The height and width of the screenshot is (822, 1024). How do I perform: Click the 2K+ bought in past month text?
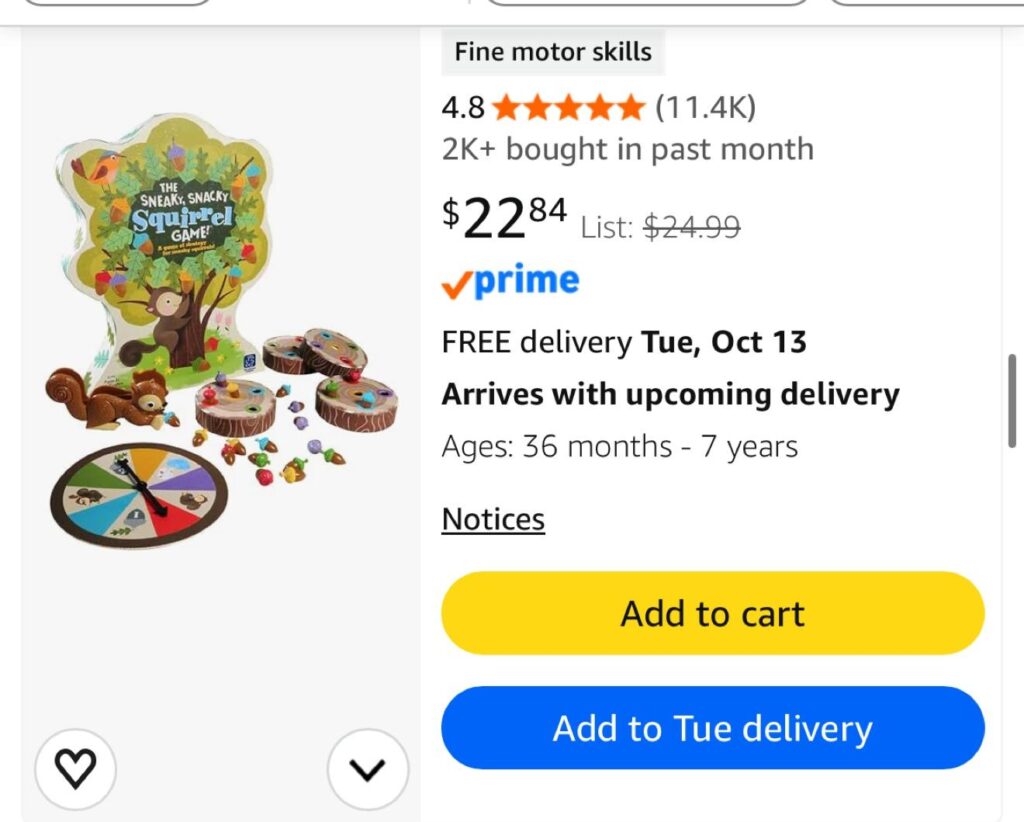coord(628,150)
